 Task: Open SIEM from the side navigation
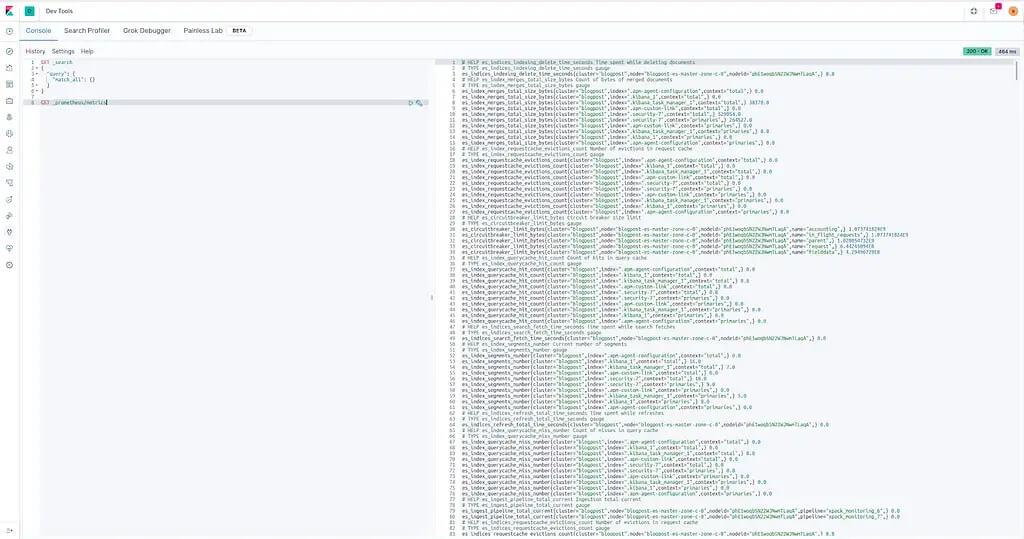(9, 216)
